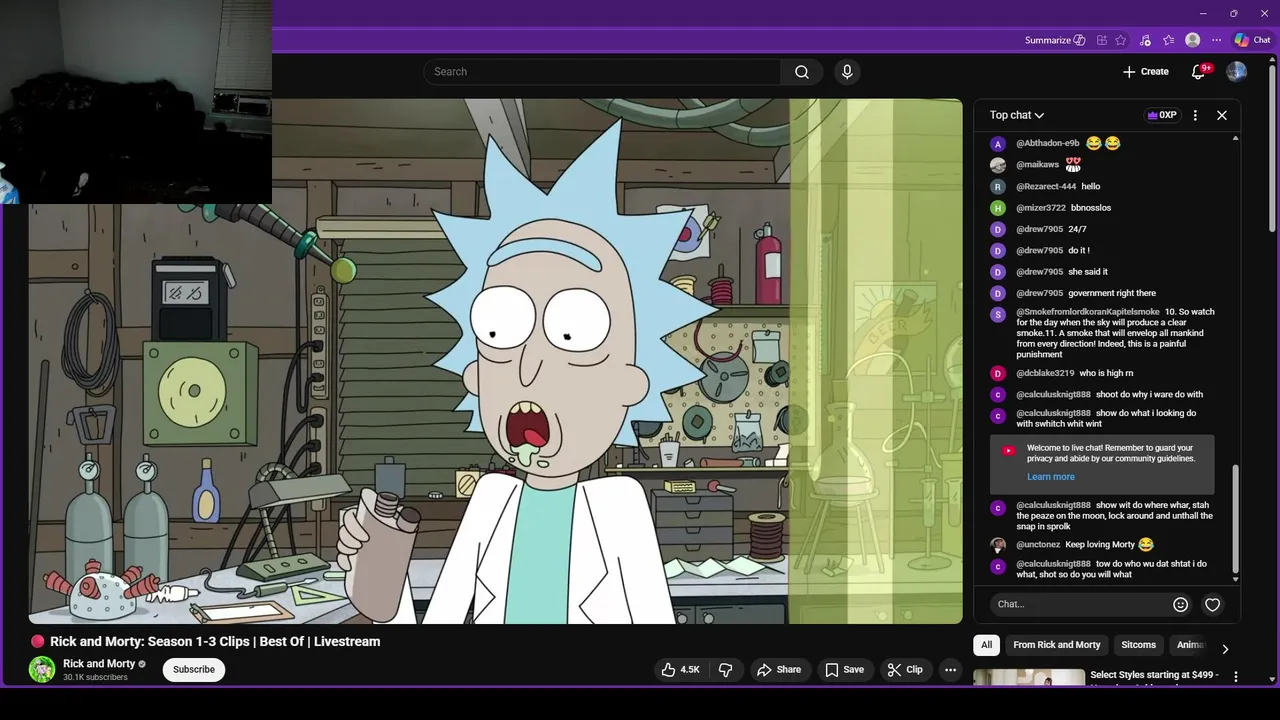The image size is (1280, 720).
Task: Click the search magnifier button
Action: point(802,72)
